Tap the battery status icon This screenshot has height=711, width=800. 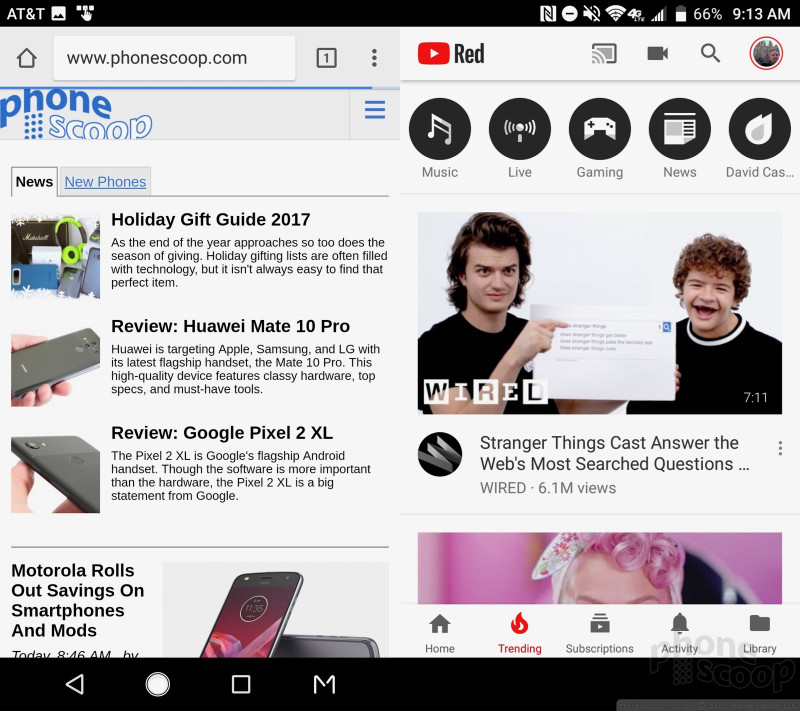click(x=681, y=14)
